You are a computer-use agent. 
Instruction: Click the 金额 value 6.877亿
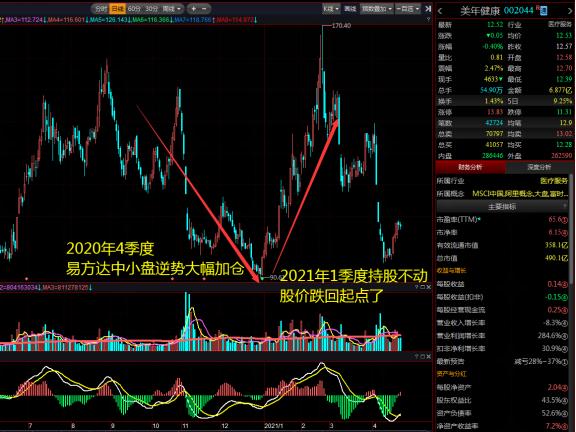tap(560, 90)
